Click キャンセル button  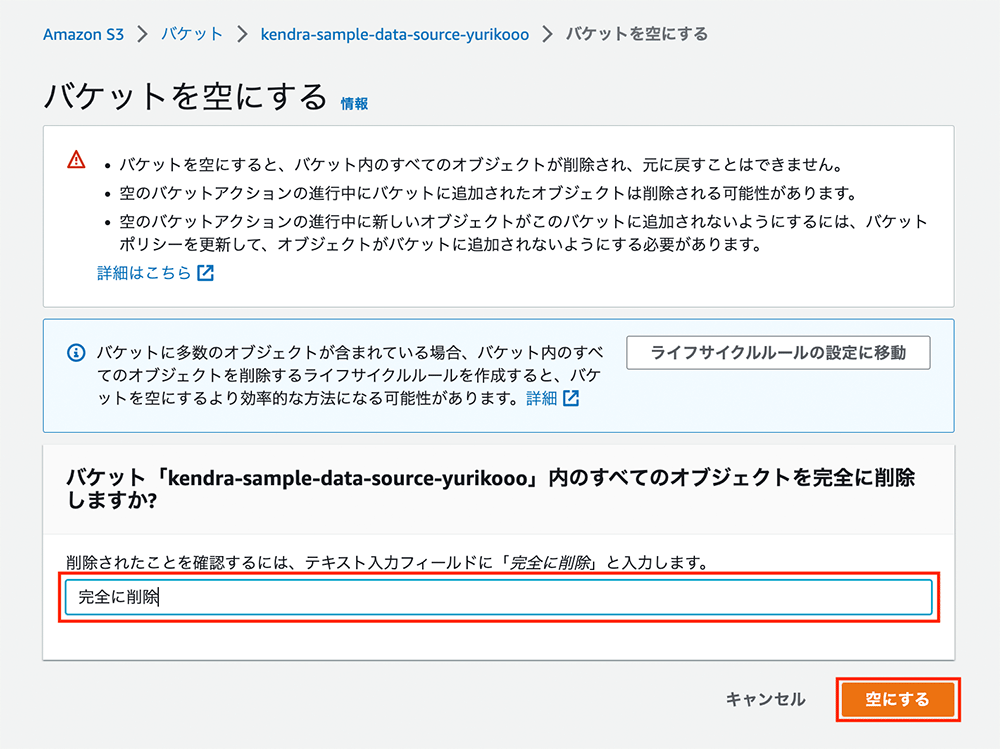tap(765, 699)
